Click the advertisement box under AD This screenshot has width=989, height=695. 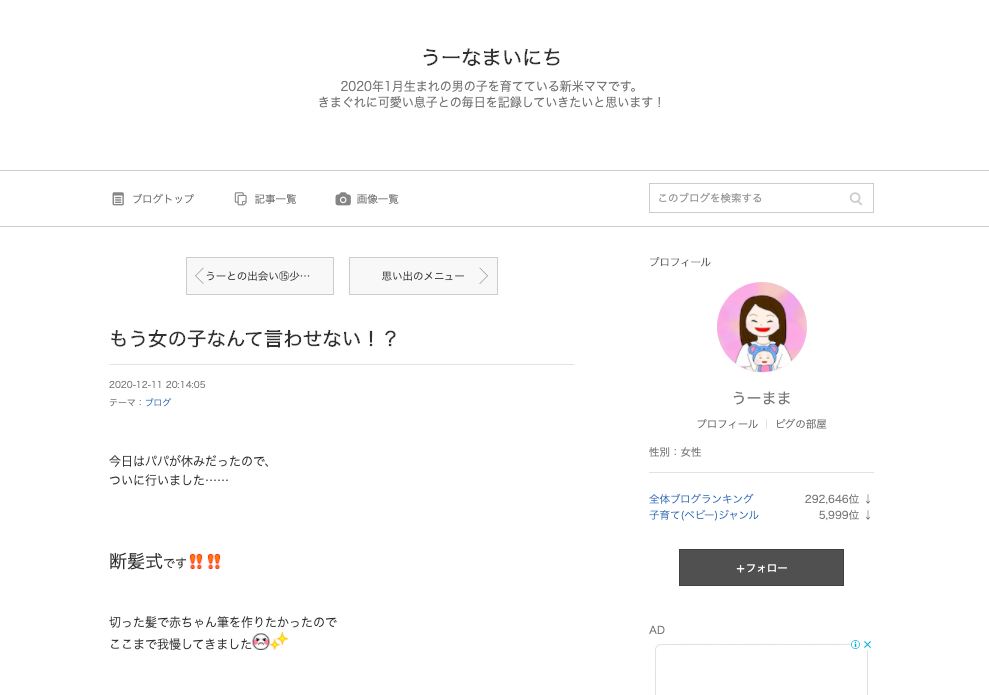tap(761, 670)
